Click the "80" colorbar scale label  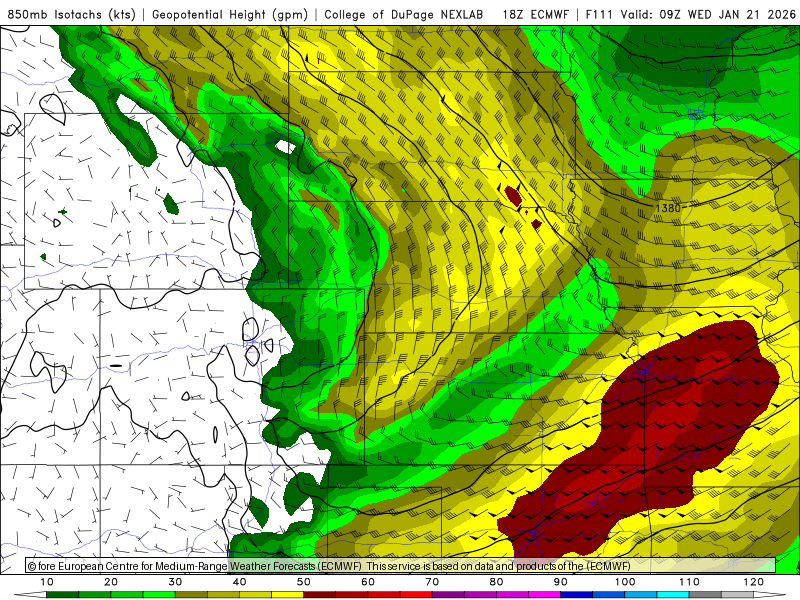496,582
